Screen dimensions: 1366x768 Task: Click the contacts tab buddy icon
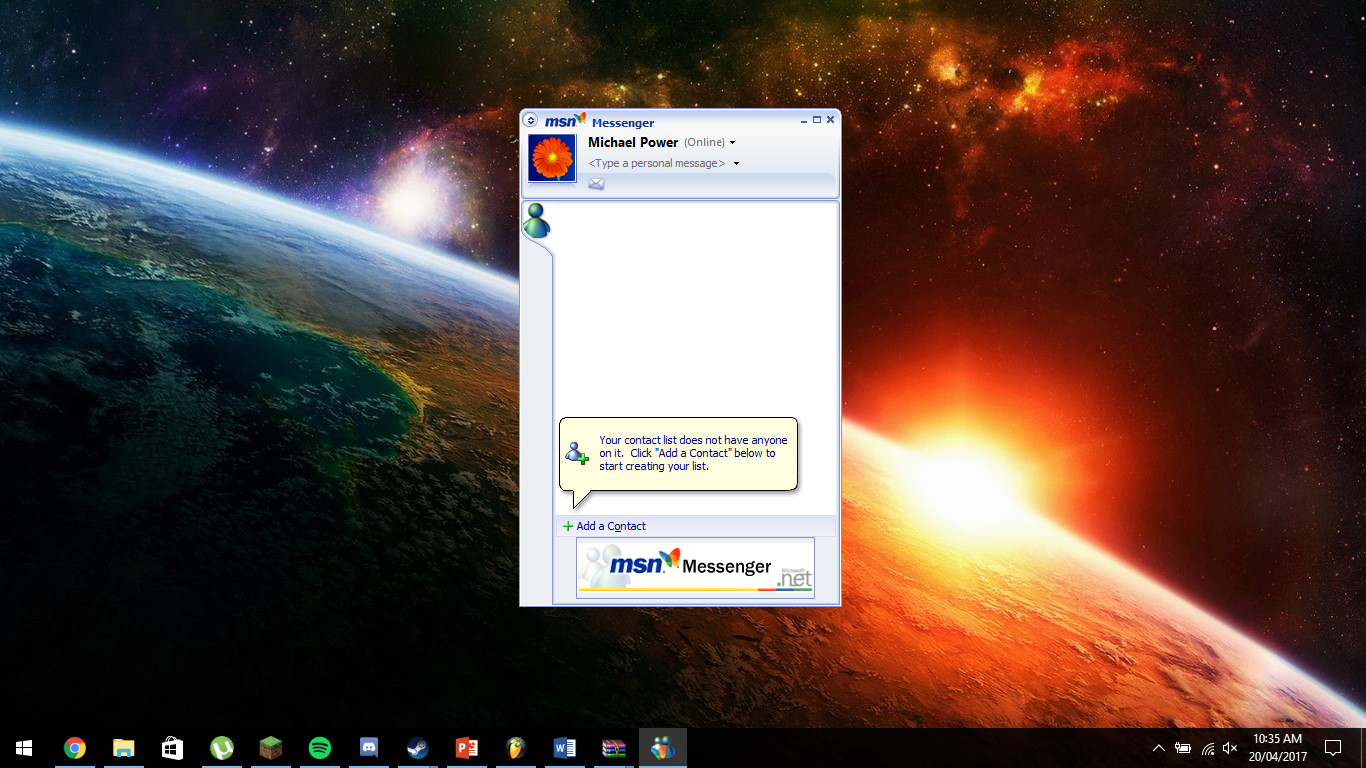pos(537,221)
